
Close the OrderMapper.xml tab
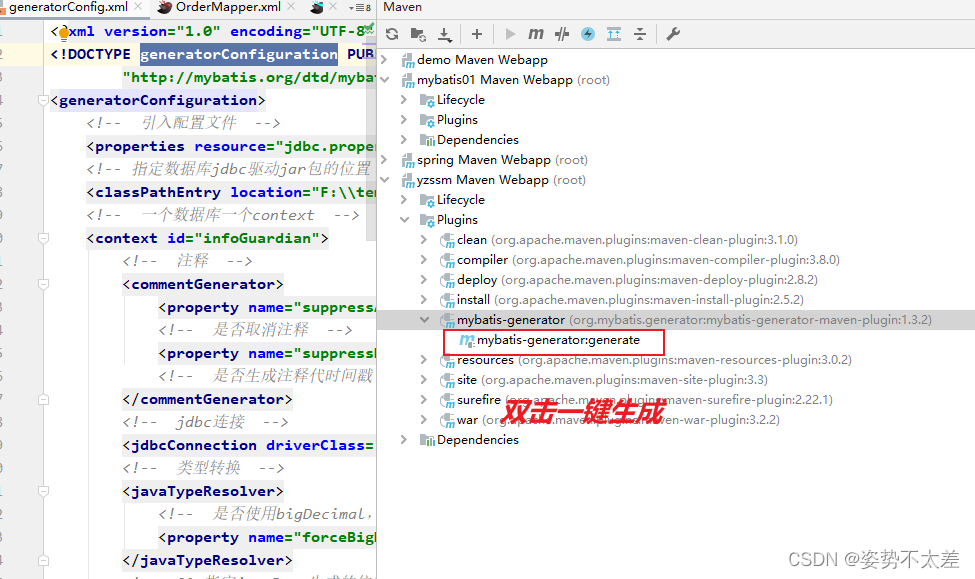click(x=291, y=7)
